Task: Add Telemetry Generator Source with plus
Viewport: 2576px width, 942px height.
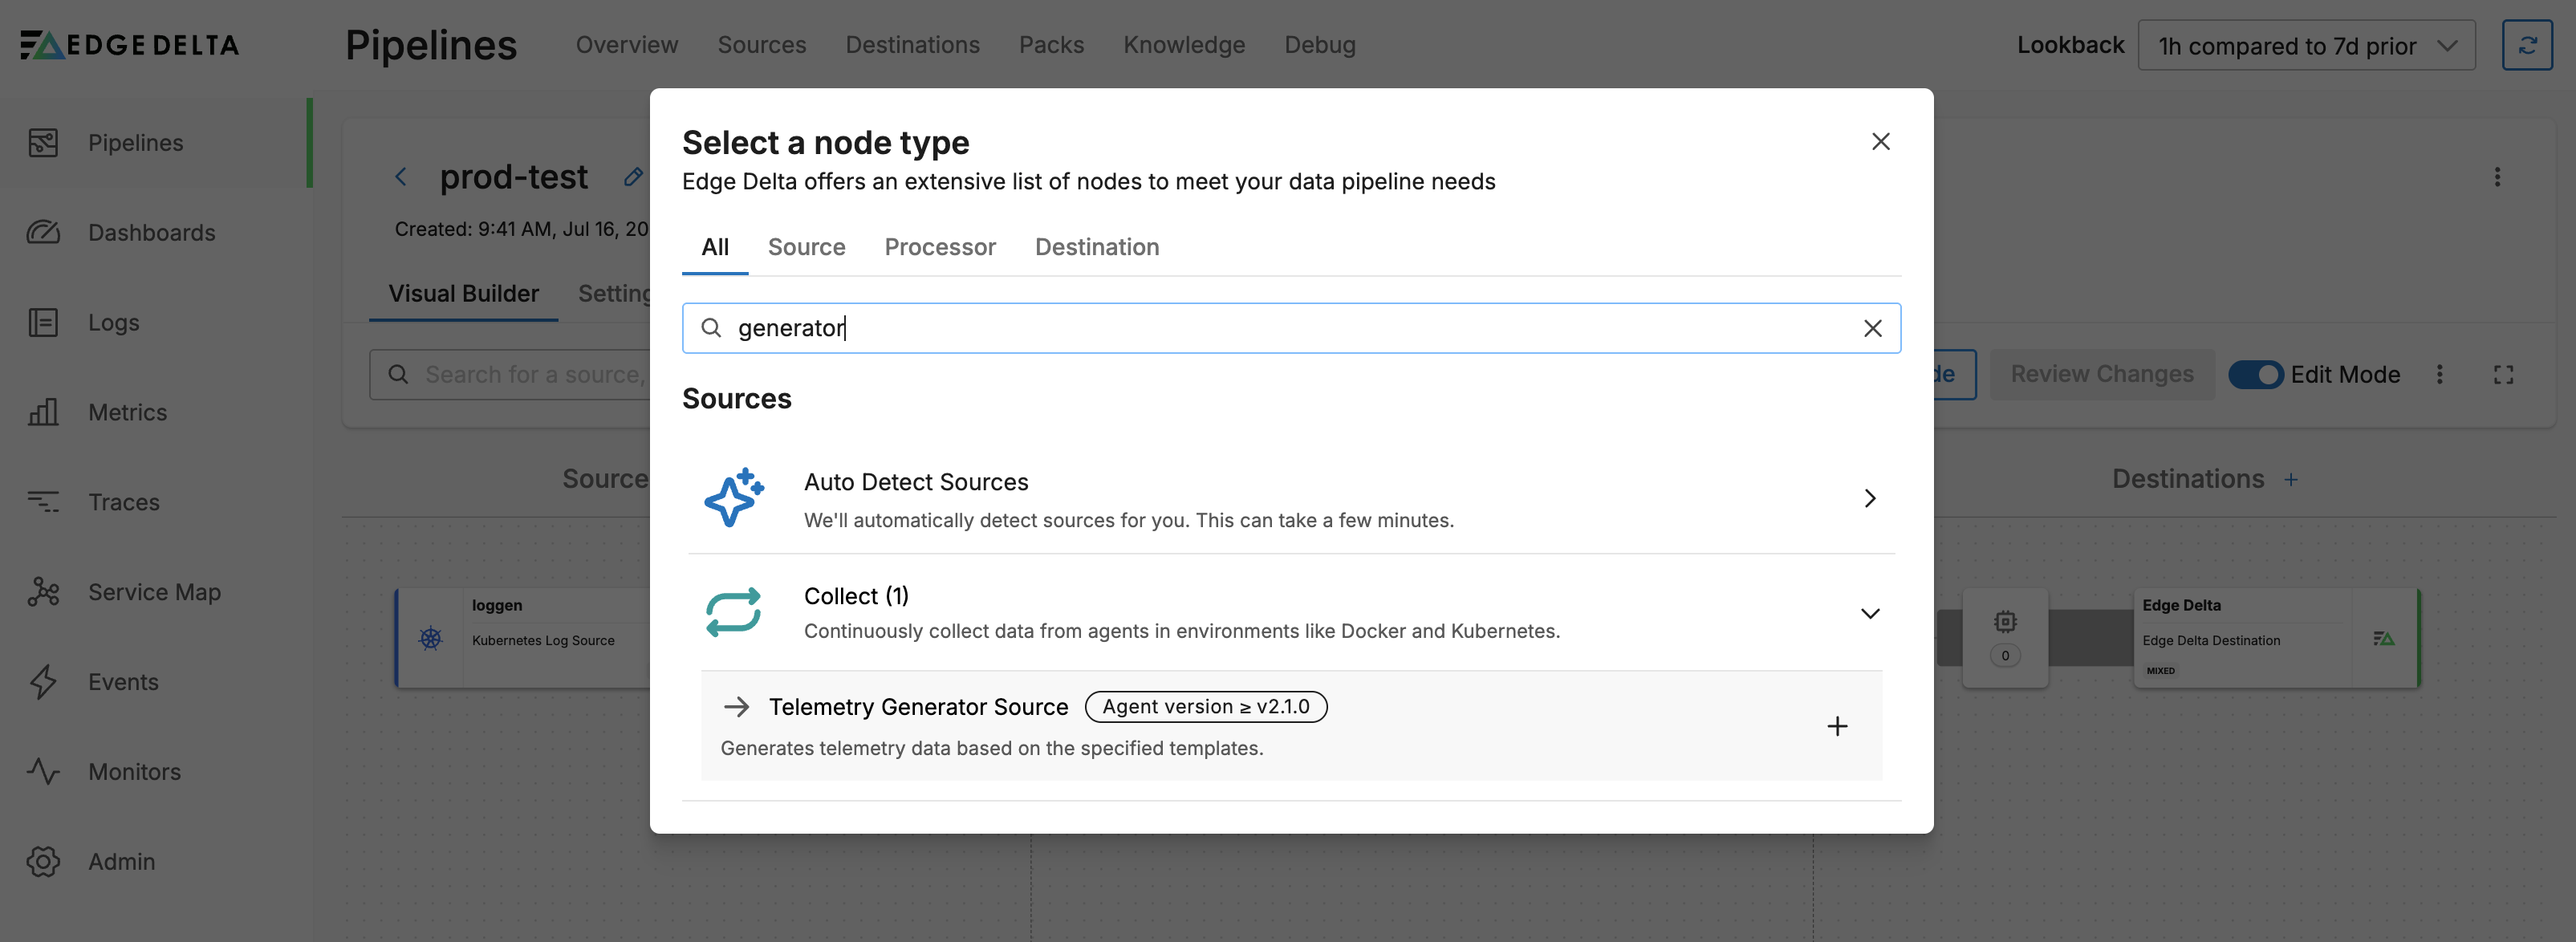Action: [1836, 726]
